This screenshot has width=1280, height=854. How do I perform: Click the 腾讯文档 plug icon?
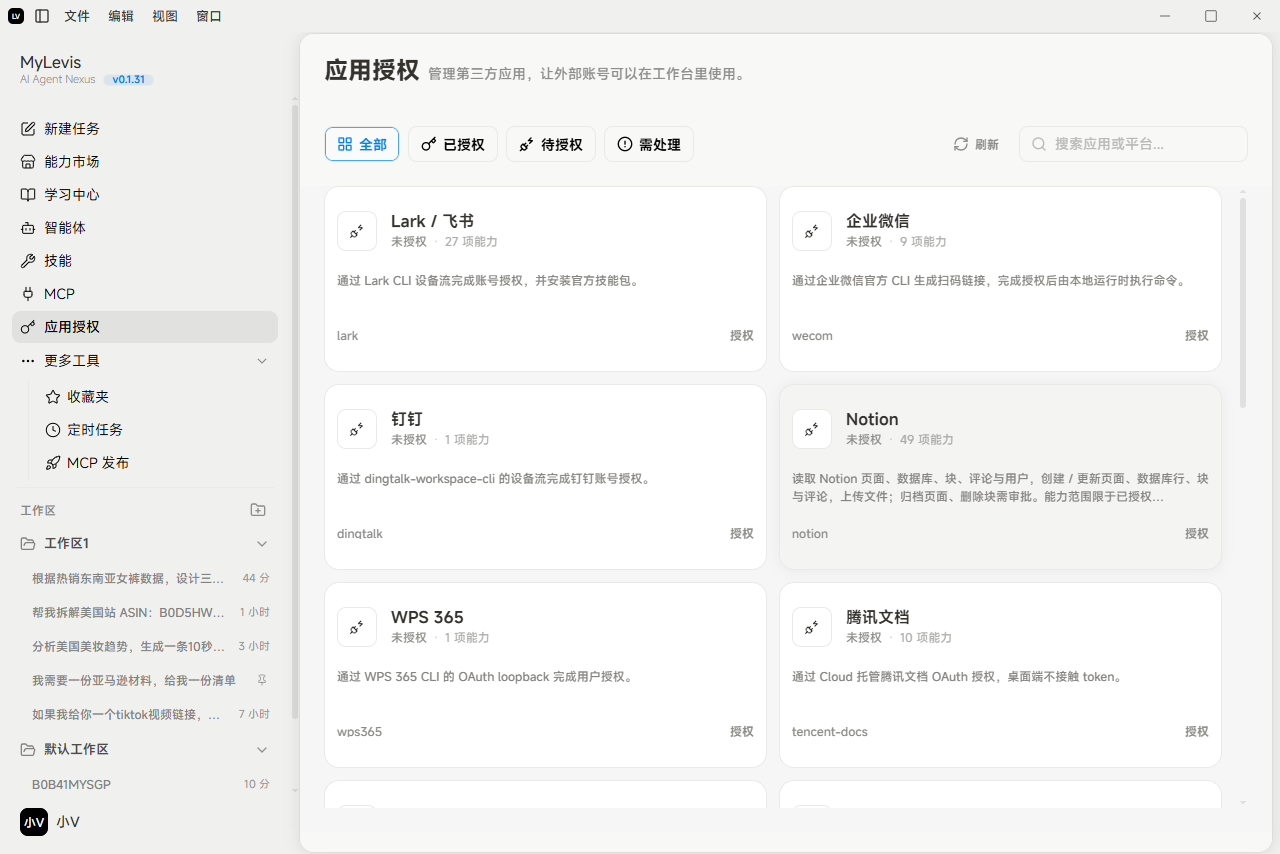point(812,627)
